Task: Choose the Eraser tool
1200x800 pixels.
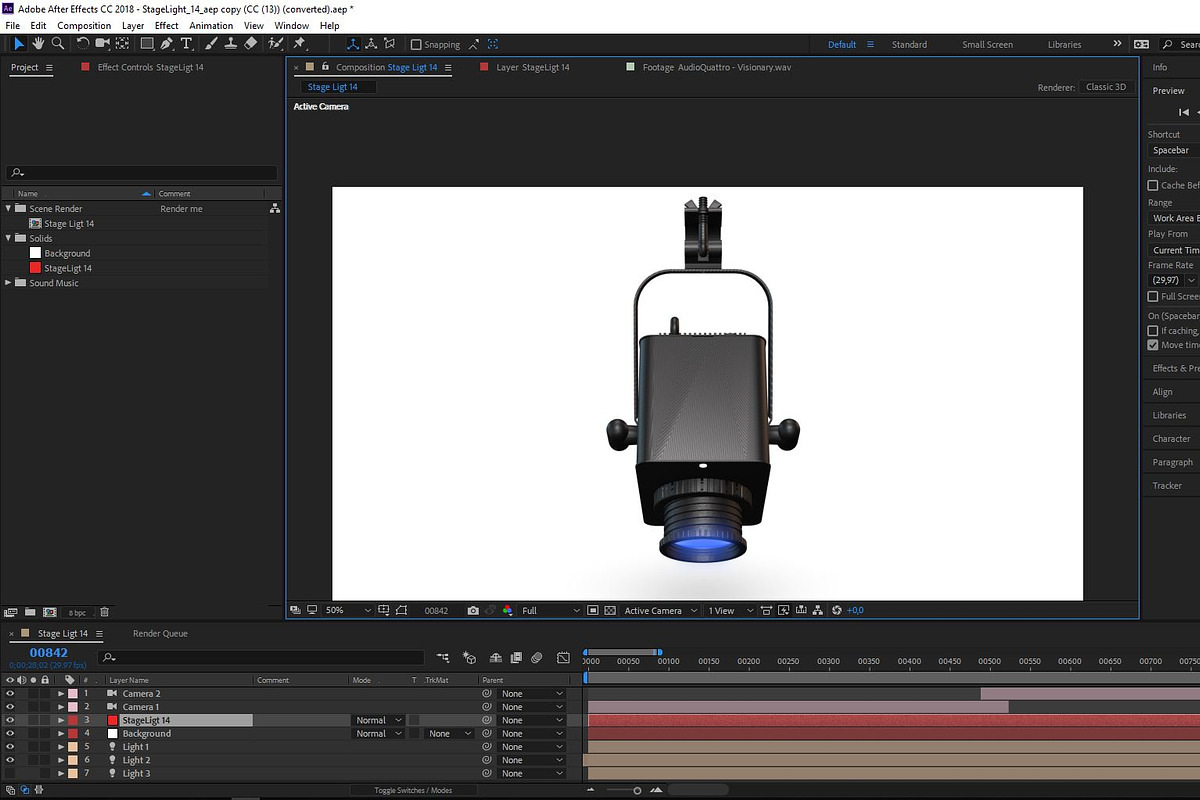Action: 250,44
